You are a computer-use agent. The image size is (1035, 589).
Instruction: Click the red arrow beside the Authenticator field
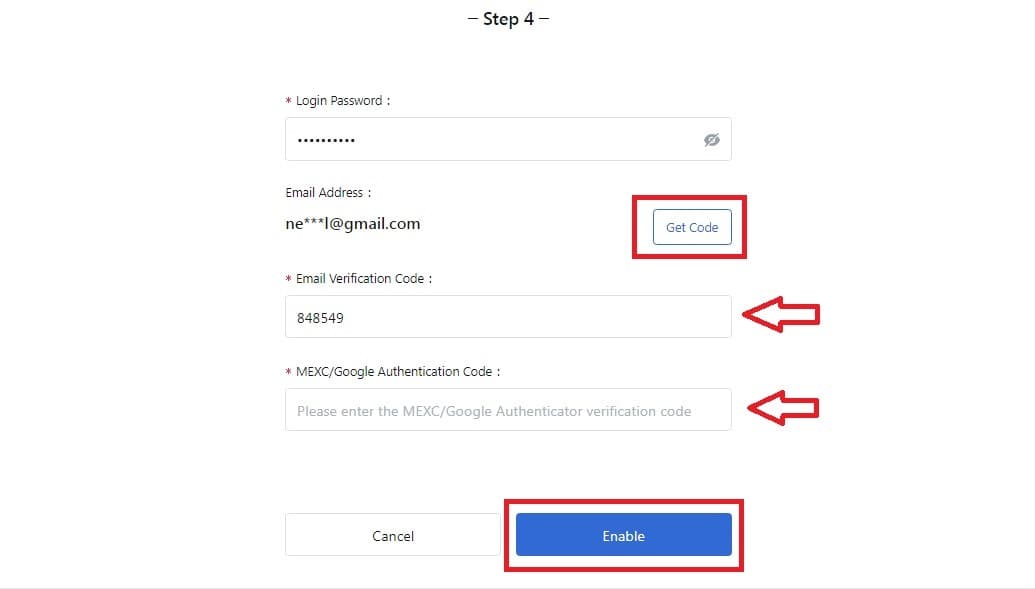[783, 408]
